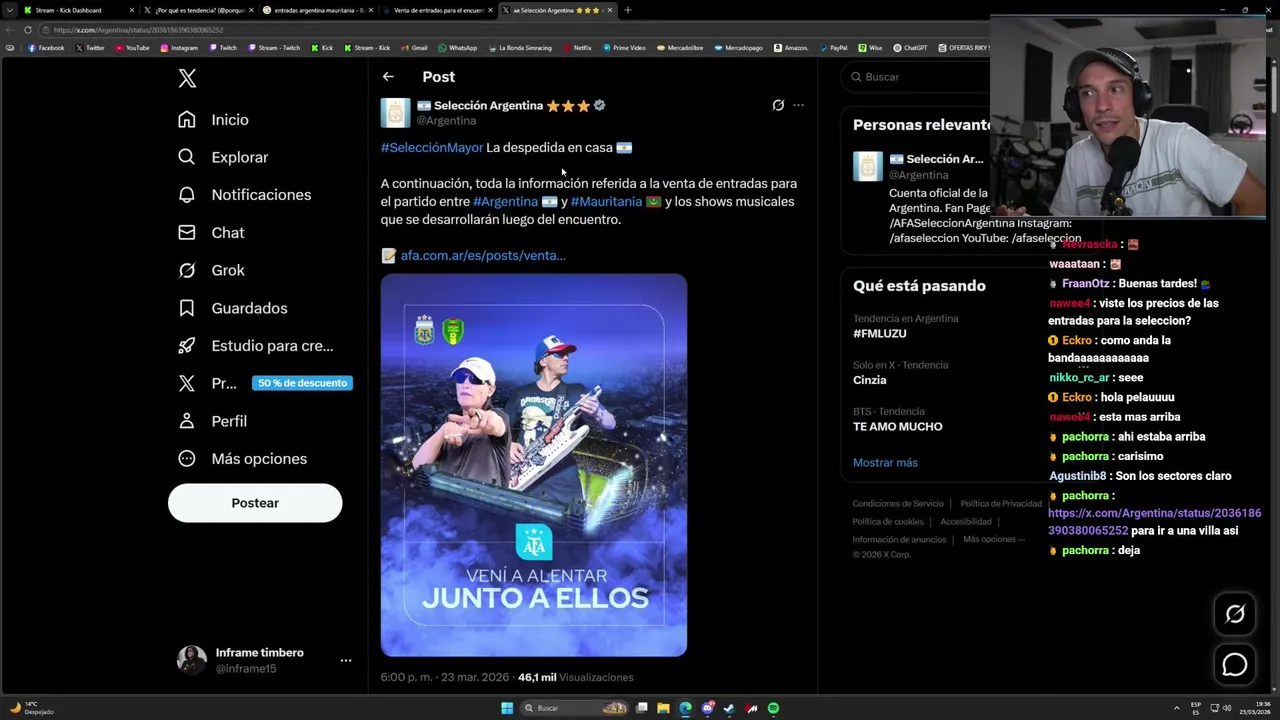Image resolution: width=1280 pixels, height=720 pixels.
Task: Click the back arrow beside Post
Action: 388,77
